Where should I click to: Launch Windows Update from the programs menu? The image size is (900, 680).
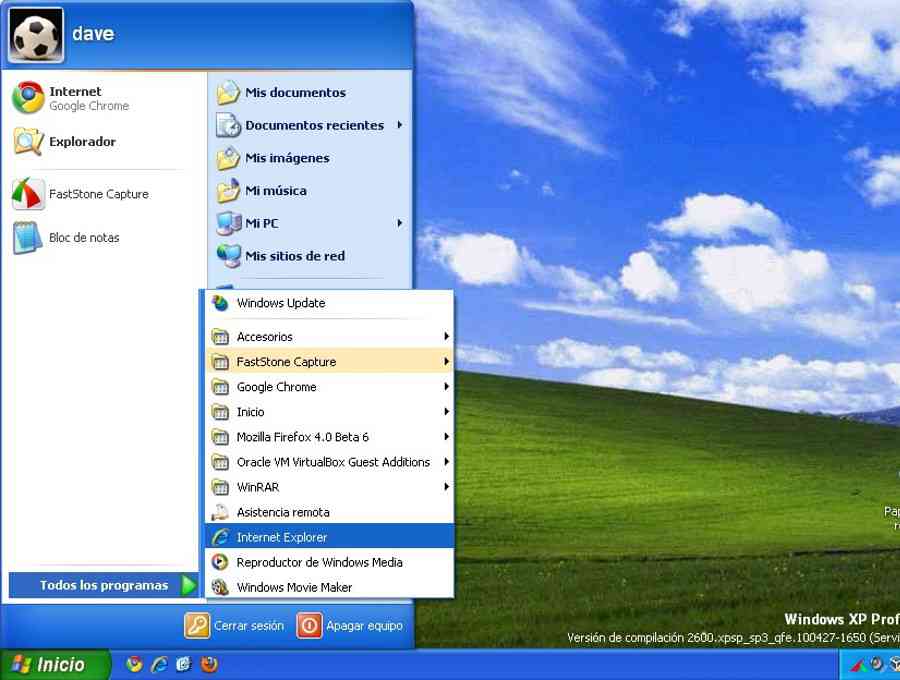pyautogui.click(x=329, y=303)
